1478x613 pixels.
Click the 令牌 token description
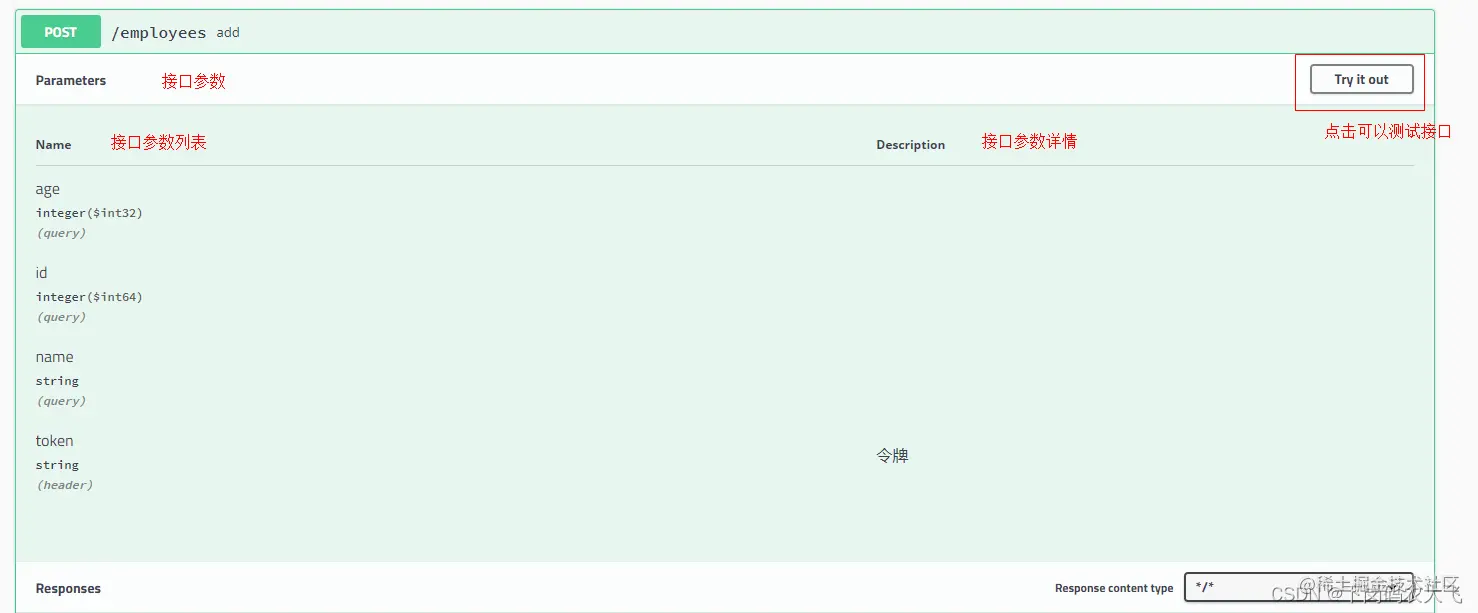tap(892, 456)
